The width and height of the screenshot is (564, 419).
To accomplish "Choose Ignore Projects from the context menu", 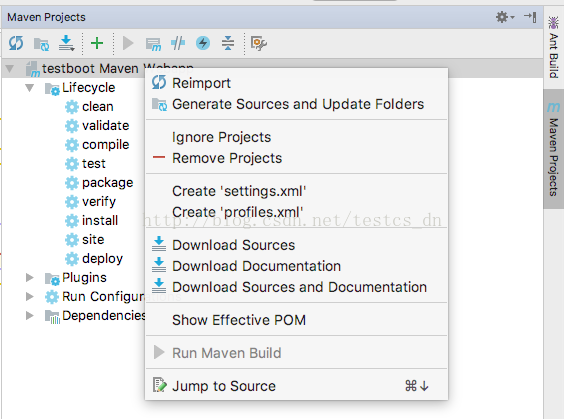I will (x=296, y=137).
